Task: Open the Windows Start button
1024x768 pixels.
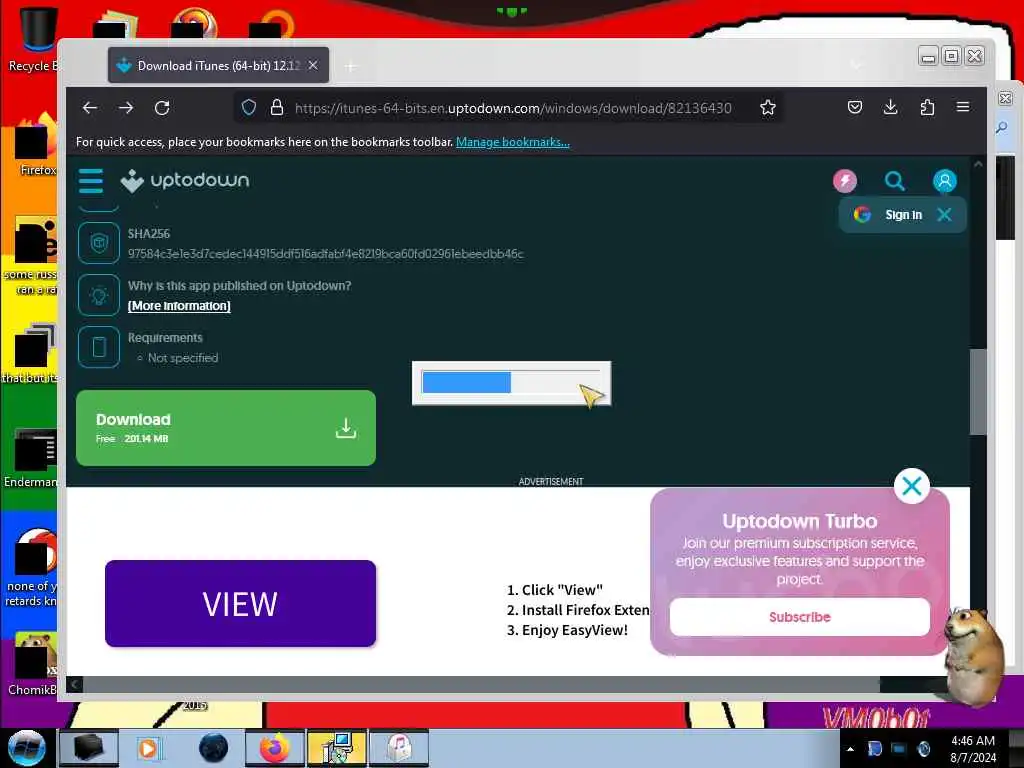Action: pyautogui.click(x=26, y=748)
